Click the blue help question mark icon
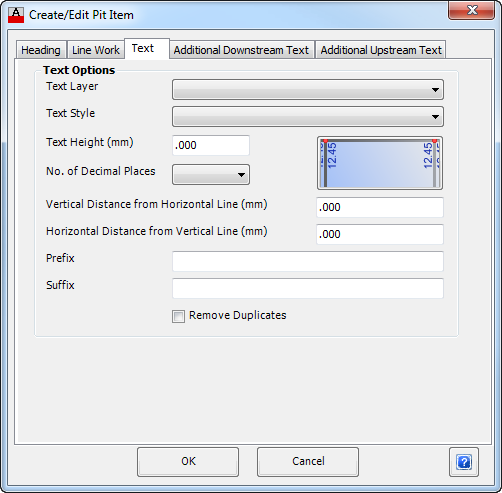502x493 pixels. click(464, 462)
